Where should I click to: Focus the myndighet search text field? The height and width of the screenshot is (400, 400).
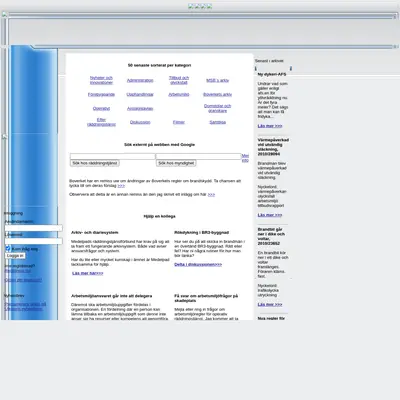[198, 156]
